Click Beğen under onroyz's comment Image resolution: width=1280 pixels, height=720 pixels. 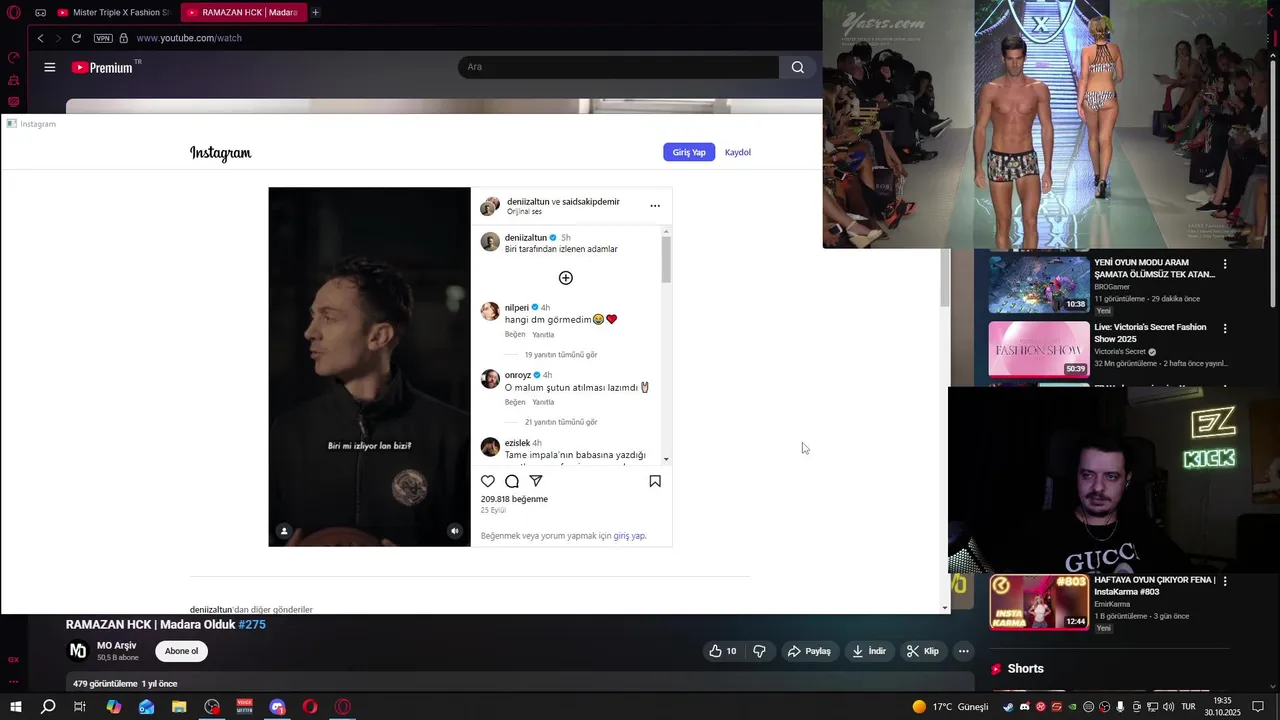click(515, 402)
